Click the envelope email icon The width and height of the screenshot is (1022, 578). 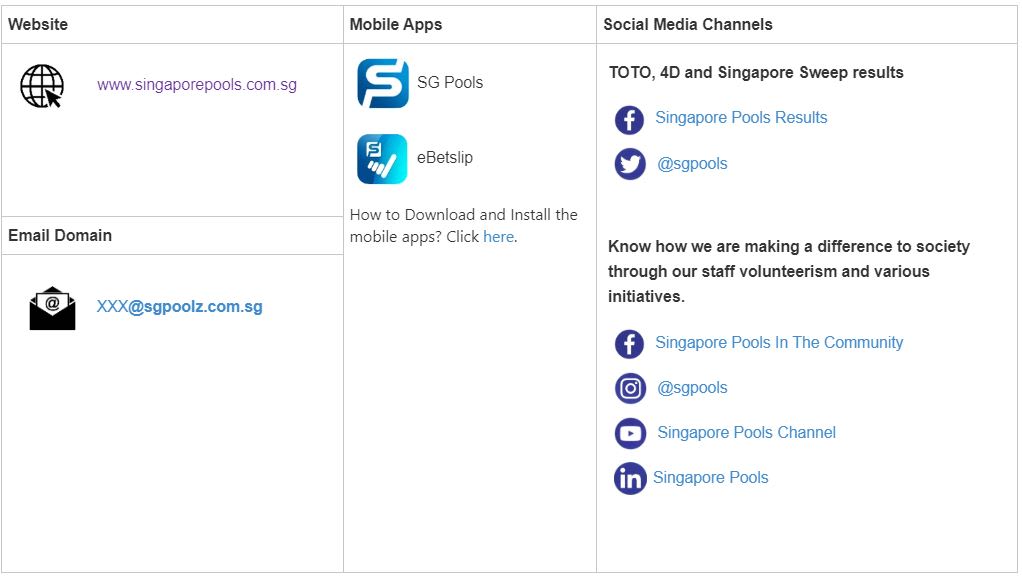[x=52, y=308]
